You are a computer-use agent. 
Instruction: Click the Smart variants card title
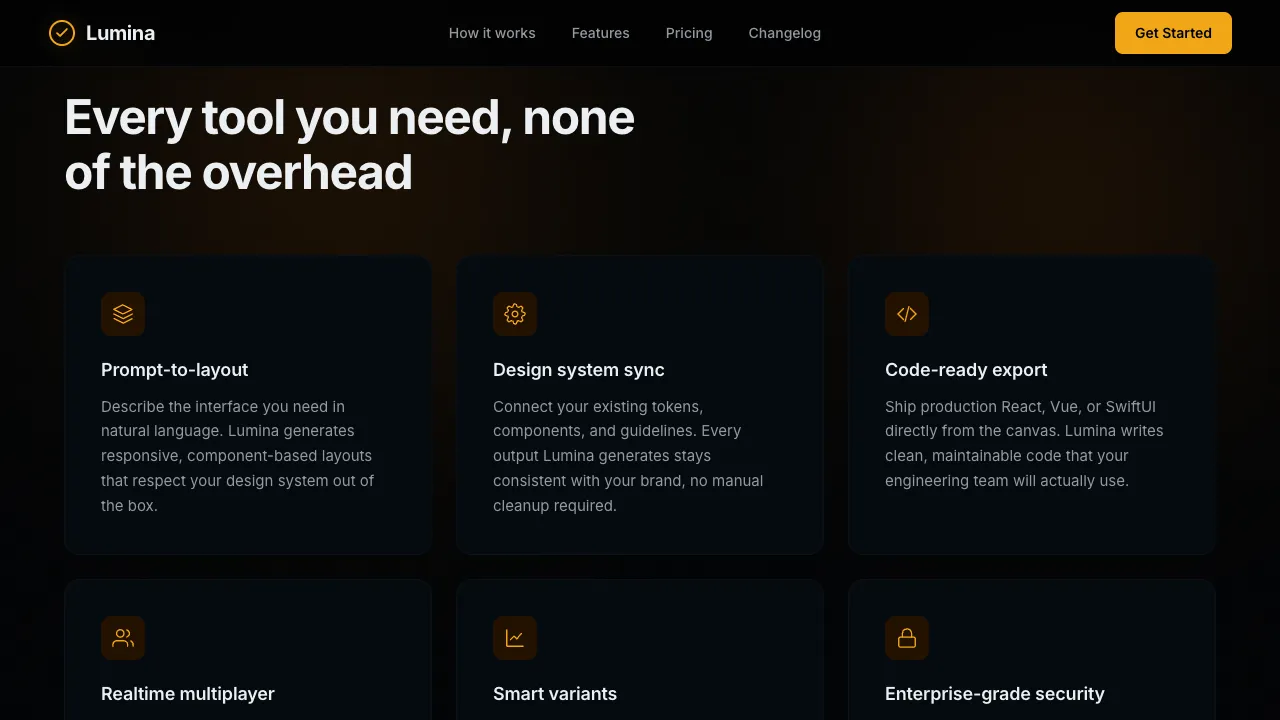[555, 694]
